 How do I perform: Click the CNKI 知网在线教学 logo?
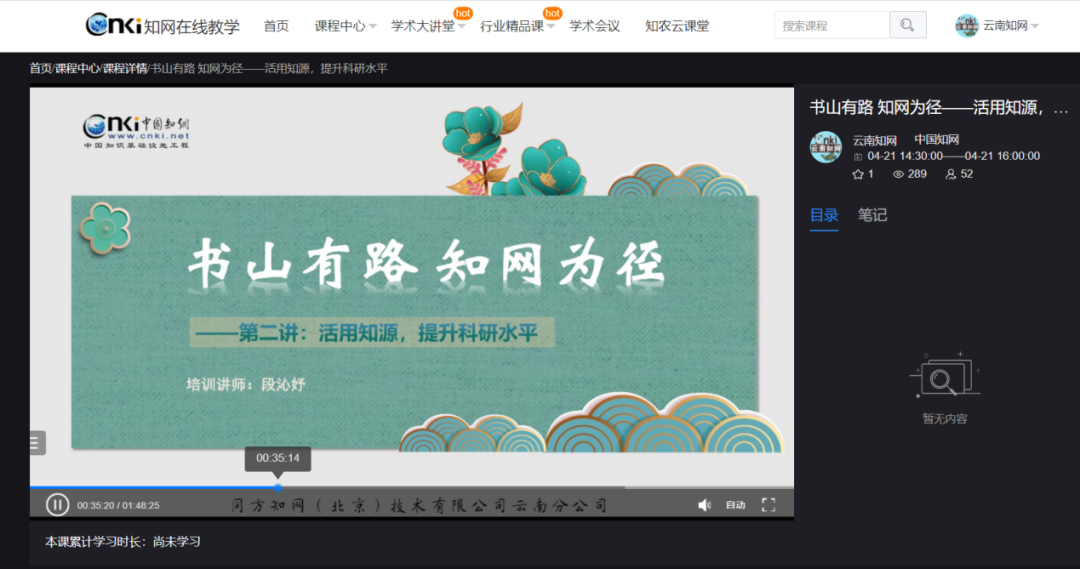point(163,25)
